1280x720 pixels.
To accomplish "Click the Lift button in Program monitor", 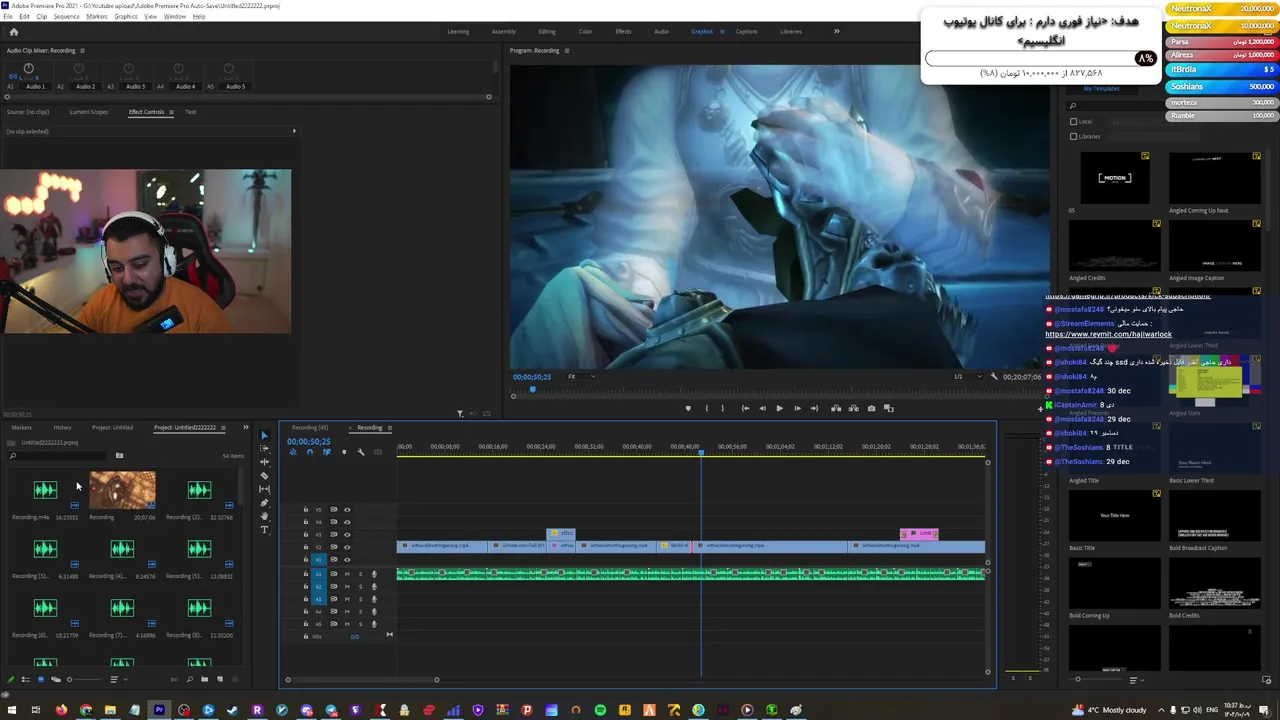I will (836, 408).
